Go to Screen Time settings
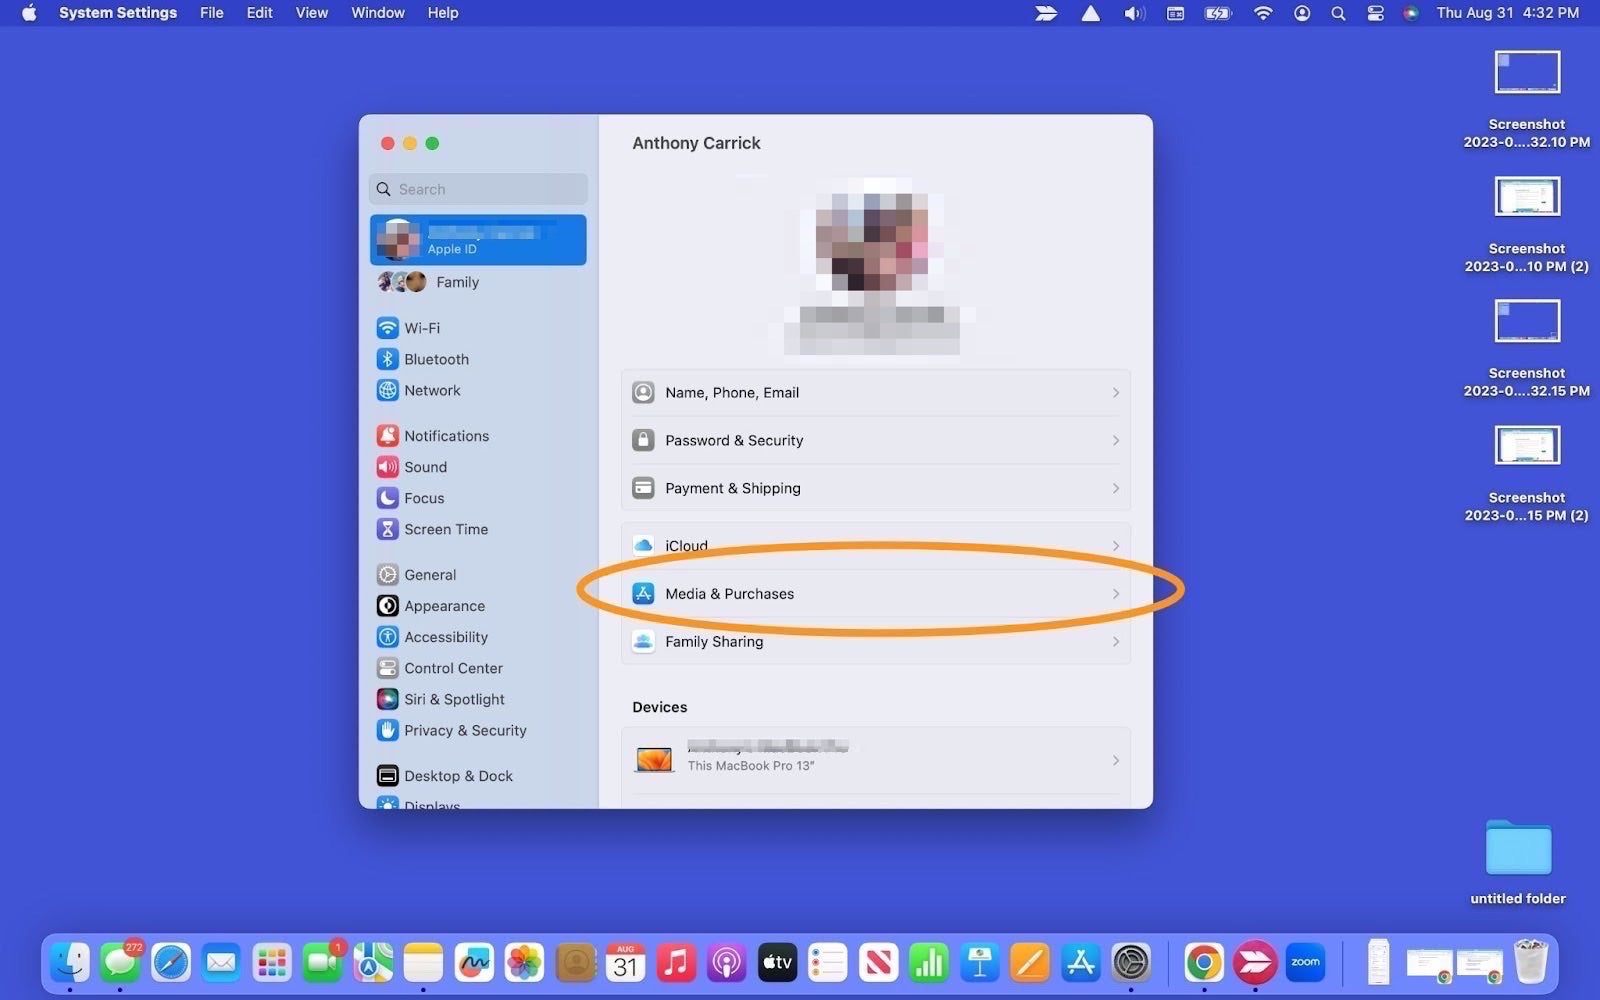The width and height of the screenshot is (1600, 1000). 445,529
